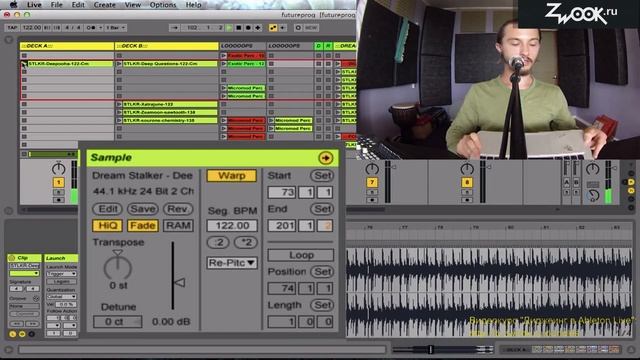This screenshot has width=640, height=360.
Task: Open the Help menu
Action: click(193, 5)
